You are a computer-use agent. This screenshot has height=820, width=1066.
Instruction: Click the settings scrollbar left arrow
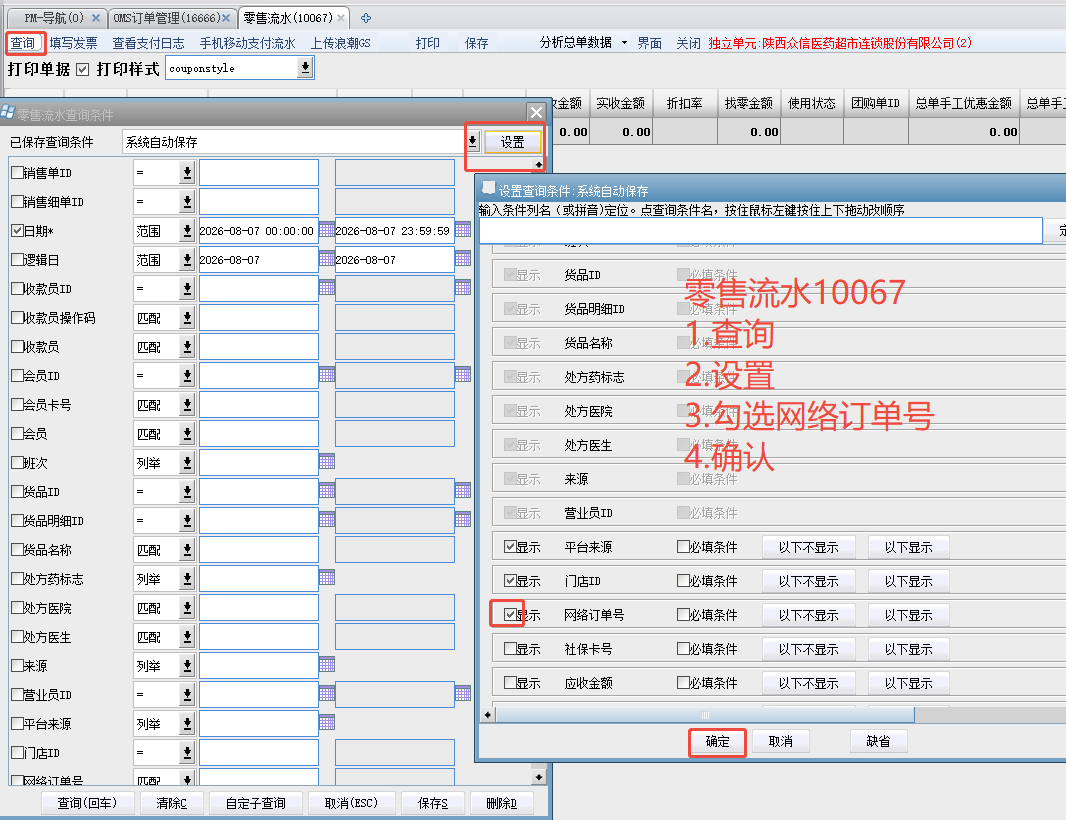[487, 715]
